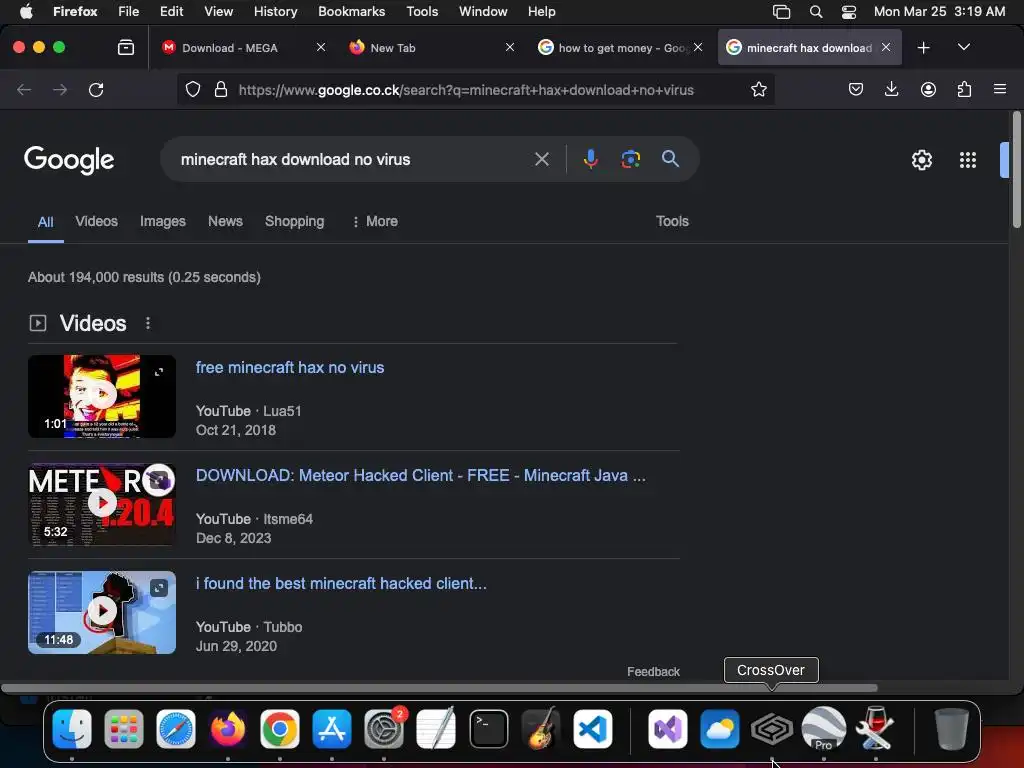This screenshot has width=1024, height=768.
Task: Open Google Chrome from the Dock
Action: click(280, 729)
